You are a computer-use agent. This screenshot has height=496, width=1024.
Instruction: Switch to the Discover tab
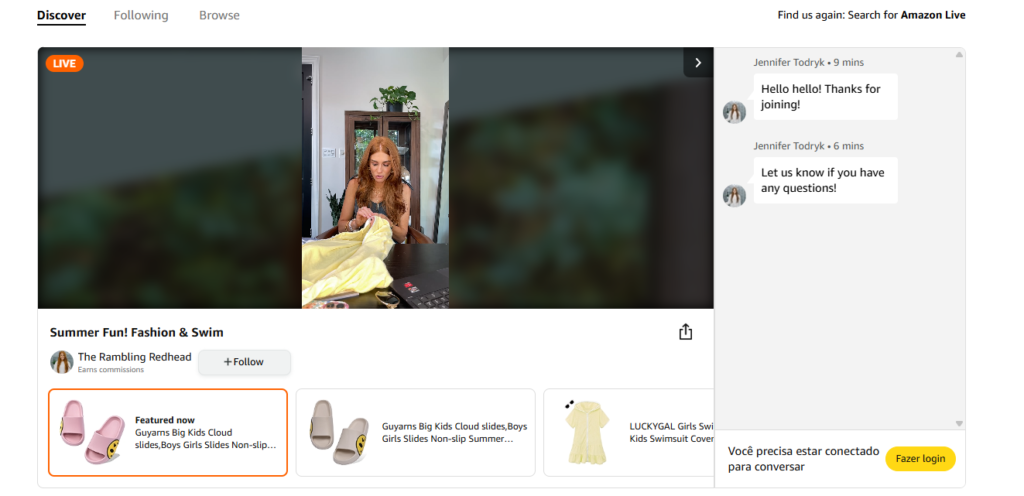(61, 16)
